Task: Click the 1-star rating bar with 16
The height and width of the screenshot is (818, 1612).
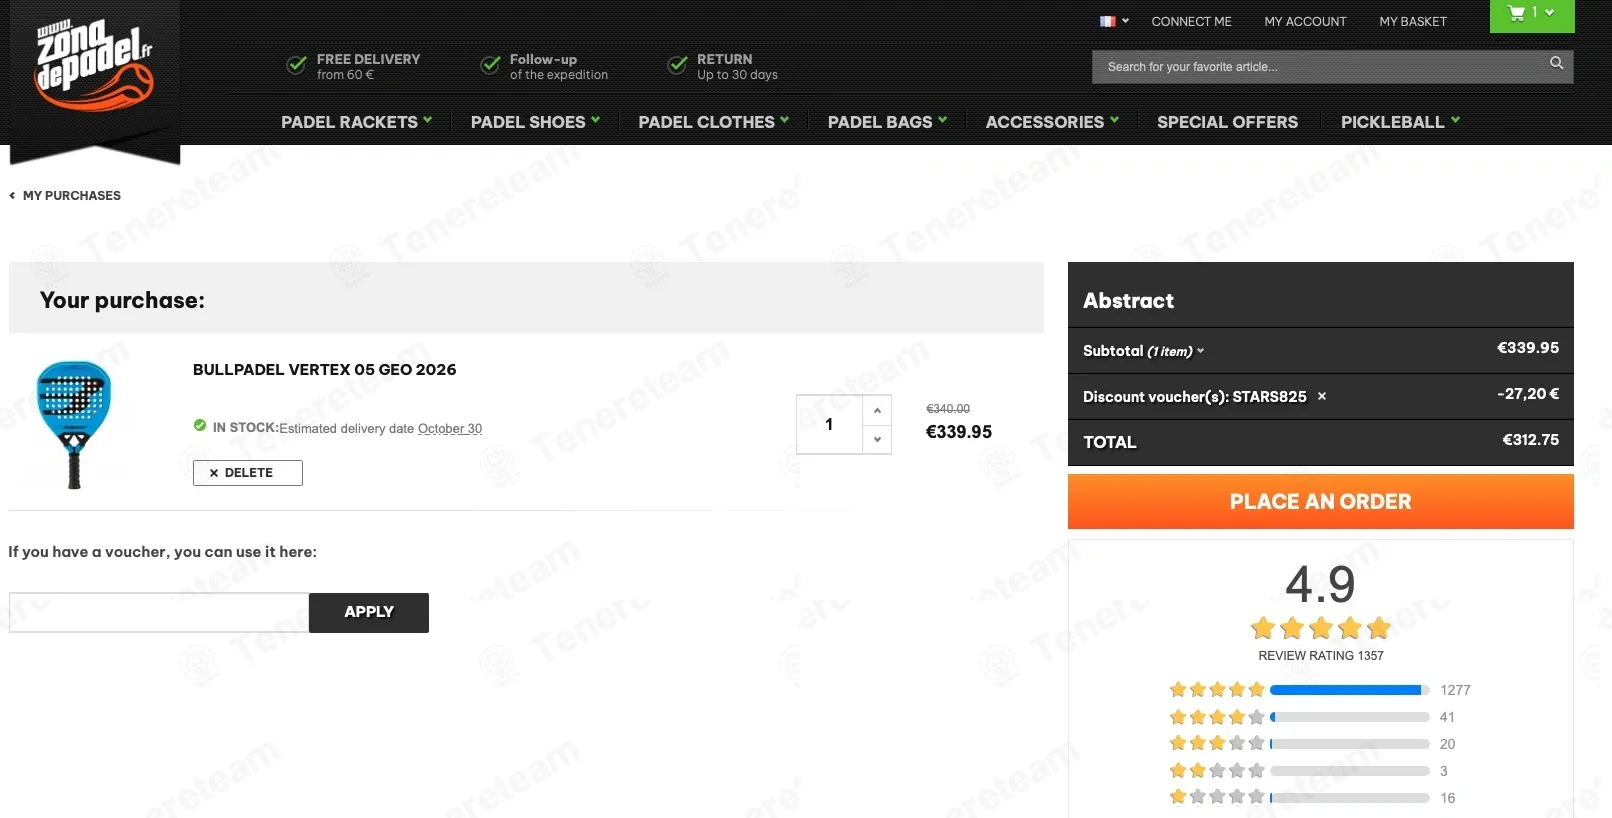Action: pyautogui.click(x=1350, y=798)
